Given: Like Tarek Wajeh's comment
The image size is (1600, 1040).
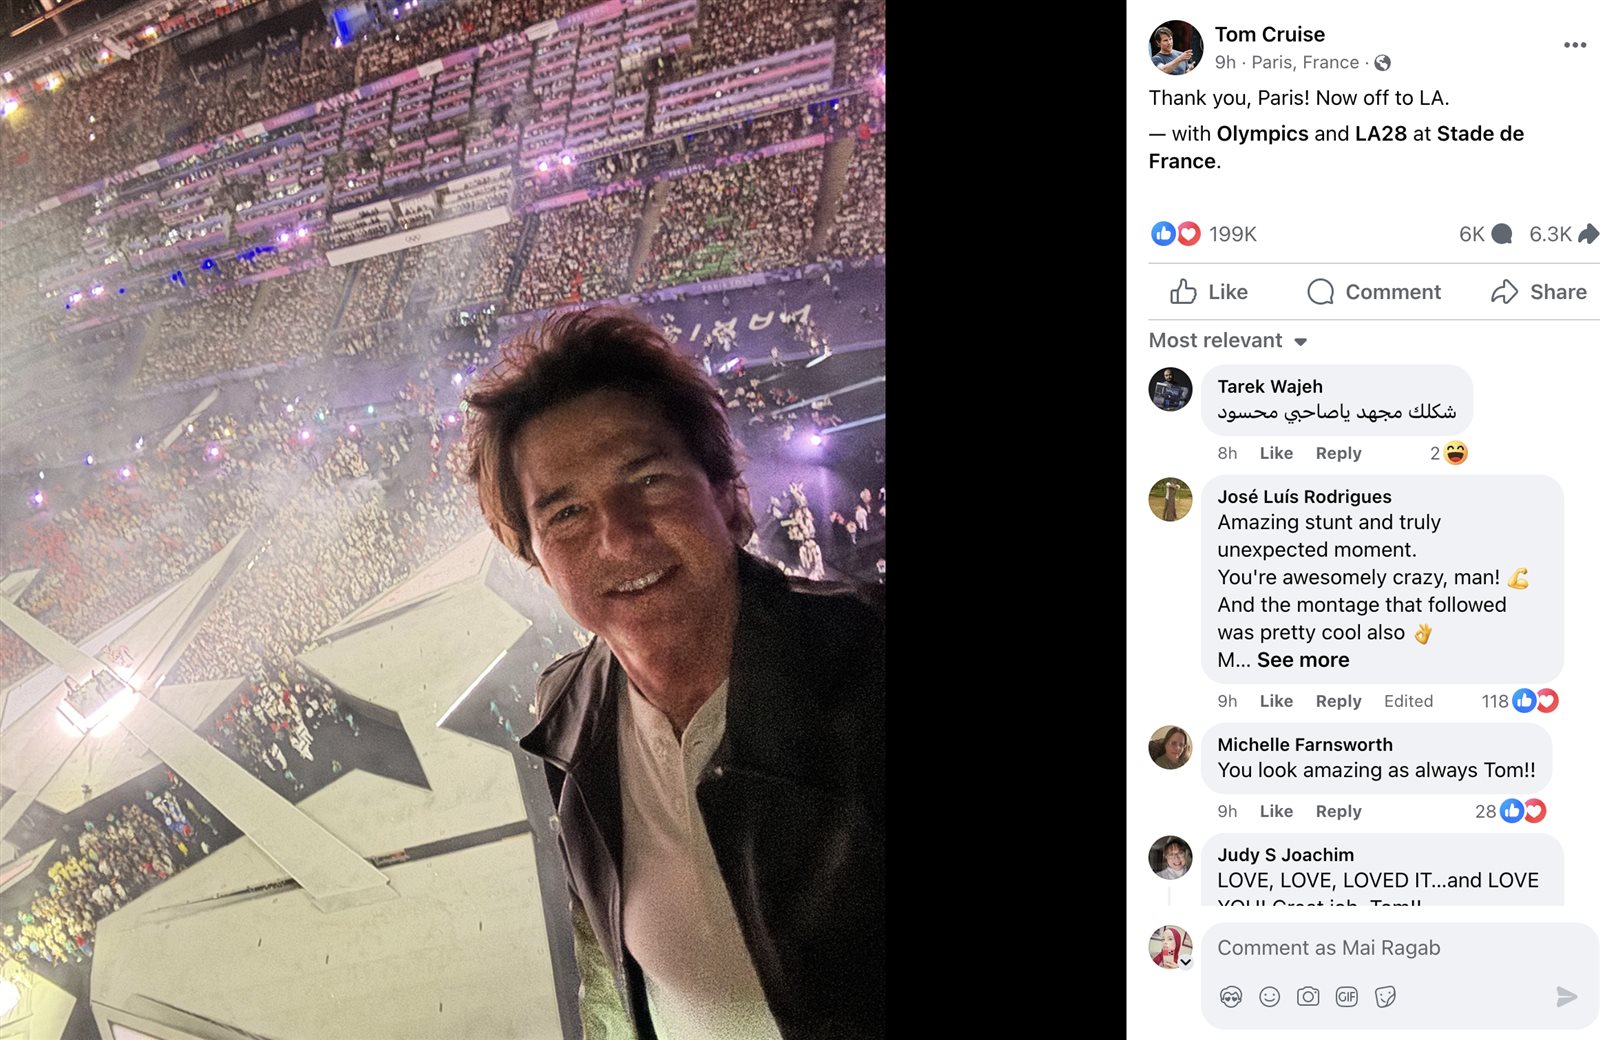Looking at the screenshot, I should pyautogui.click(x=1276, y=453).
